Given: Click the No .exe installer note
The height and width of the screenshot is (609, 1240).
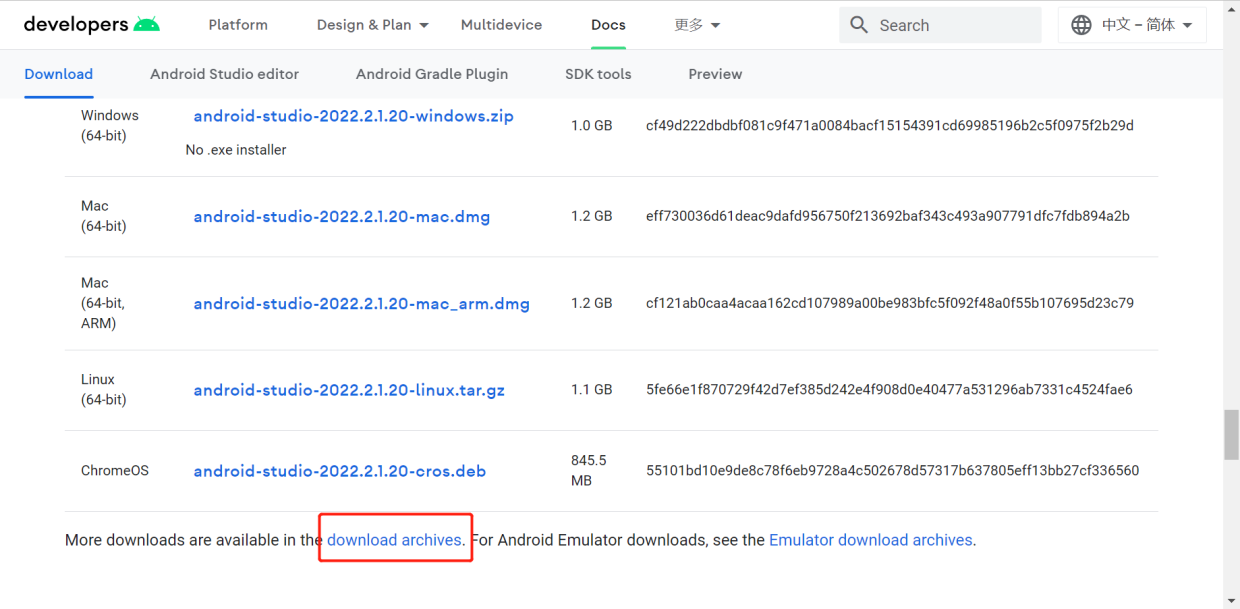Looking at the screenshot, I should (x=236, y=150).
